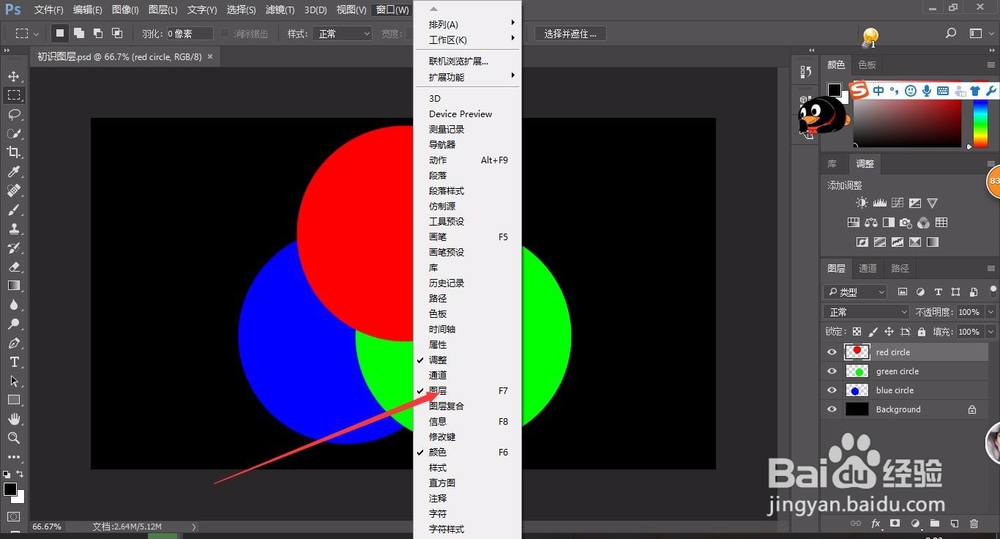
Task: Expand the 排列(A) submenu
Action: click(x=469, y=24)
